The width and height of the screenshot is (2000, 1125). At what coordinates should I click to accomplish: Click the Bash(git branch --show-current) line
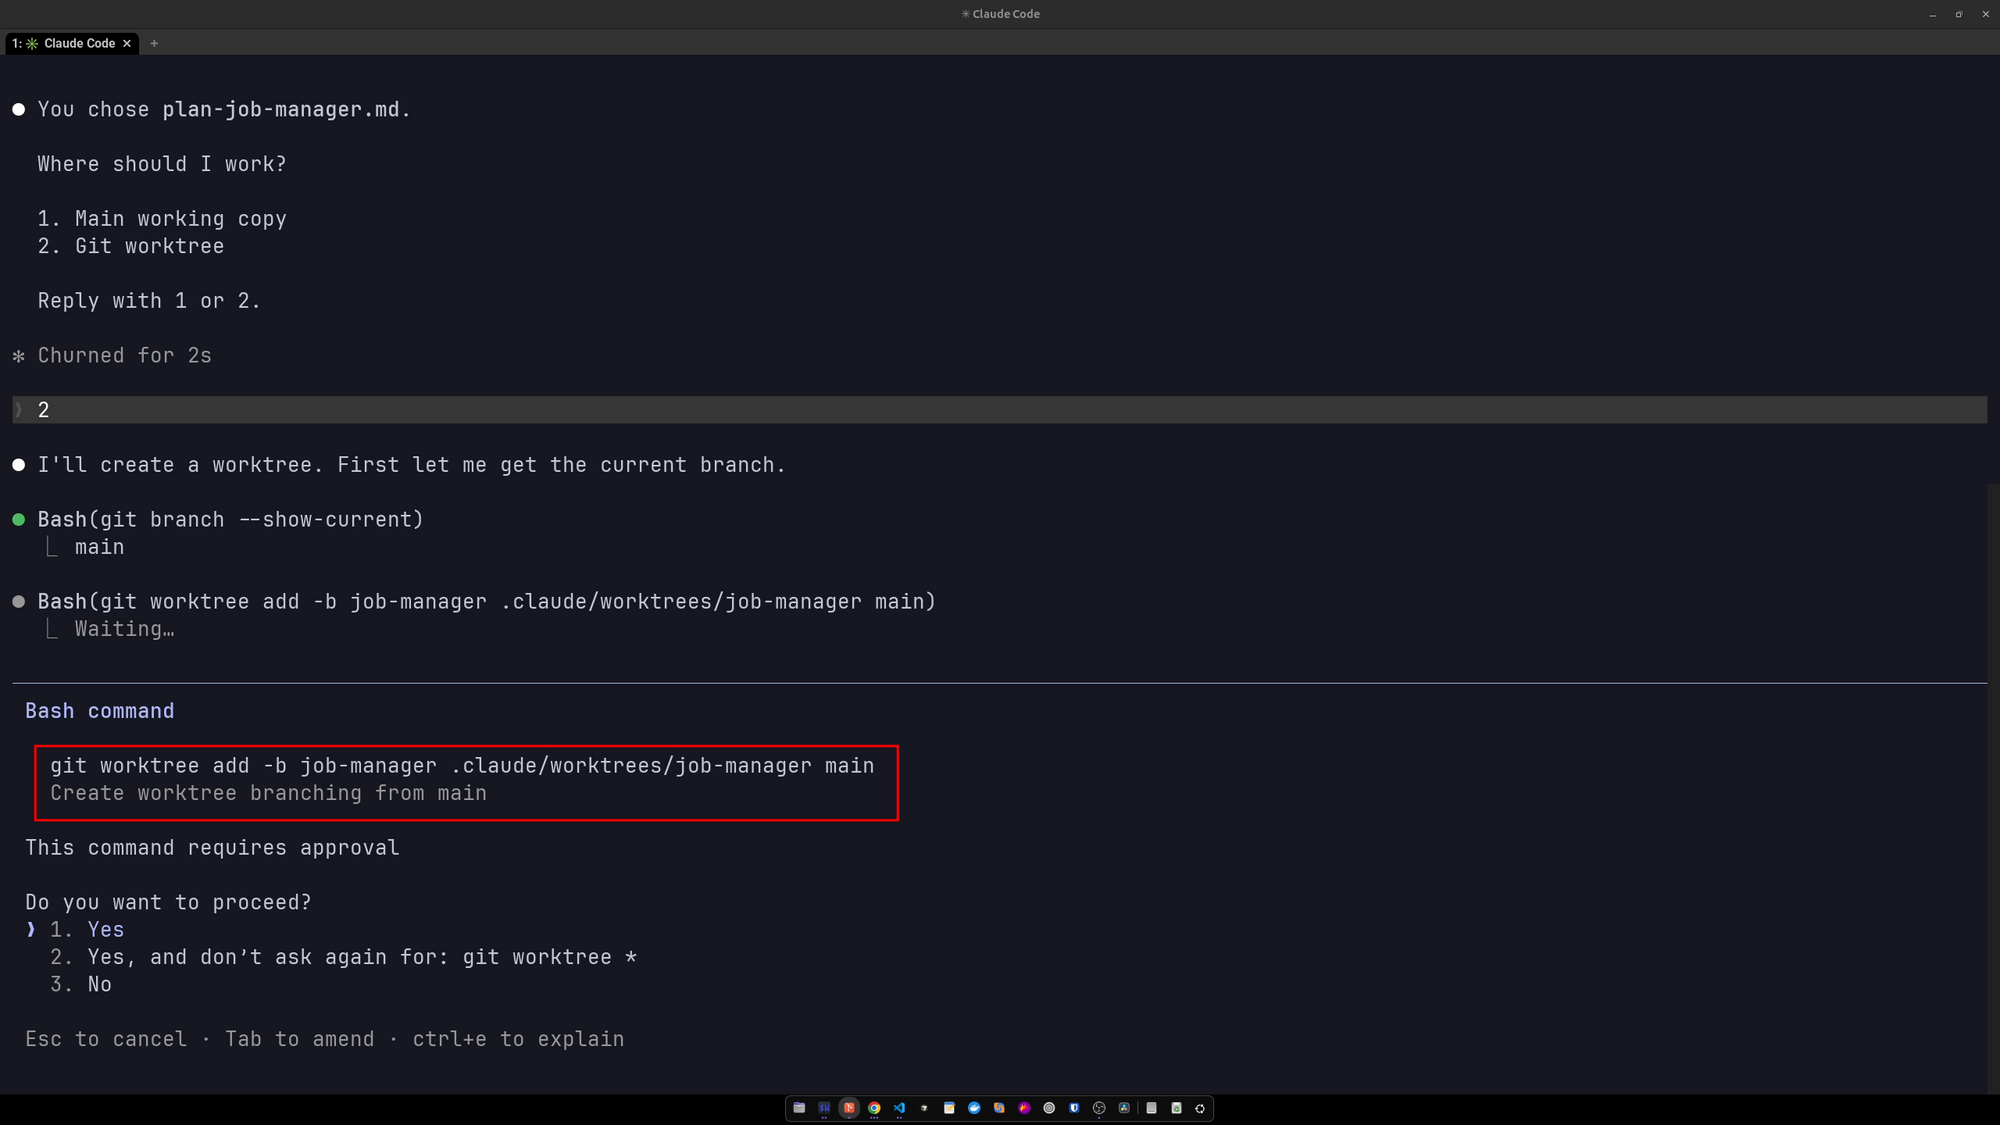[230, 520]
